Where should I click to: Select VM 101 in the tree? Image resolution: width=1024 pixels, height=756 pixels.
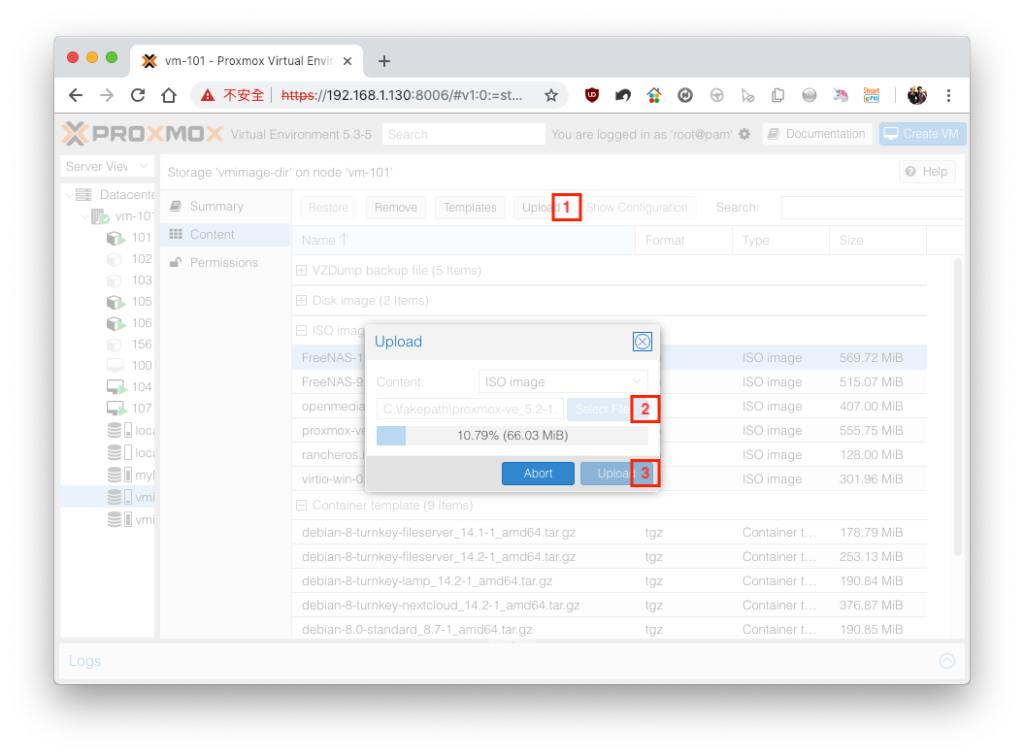pos(129,238)
